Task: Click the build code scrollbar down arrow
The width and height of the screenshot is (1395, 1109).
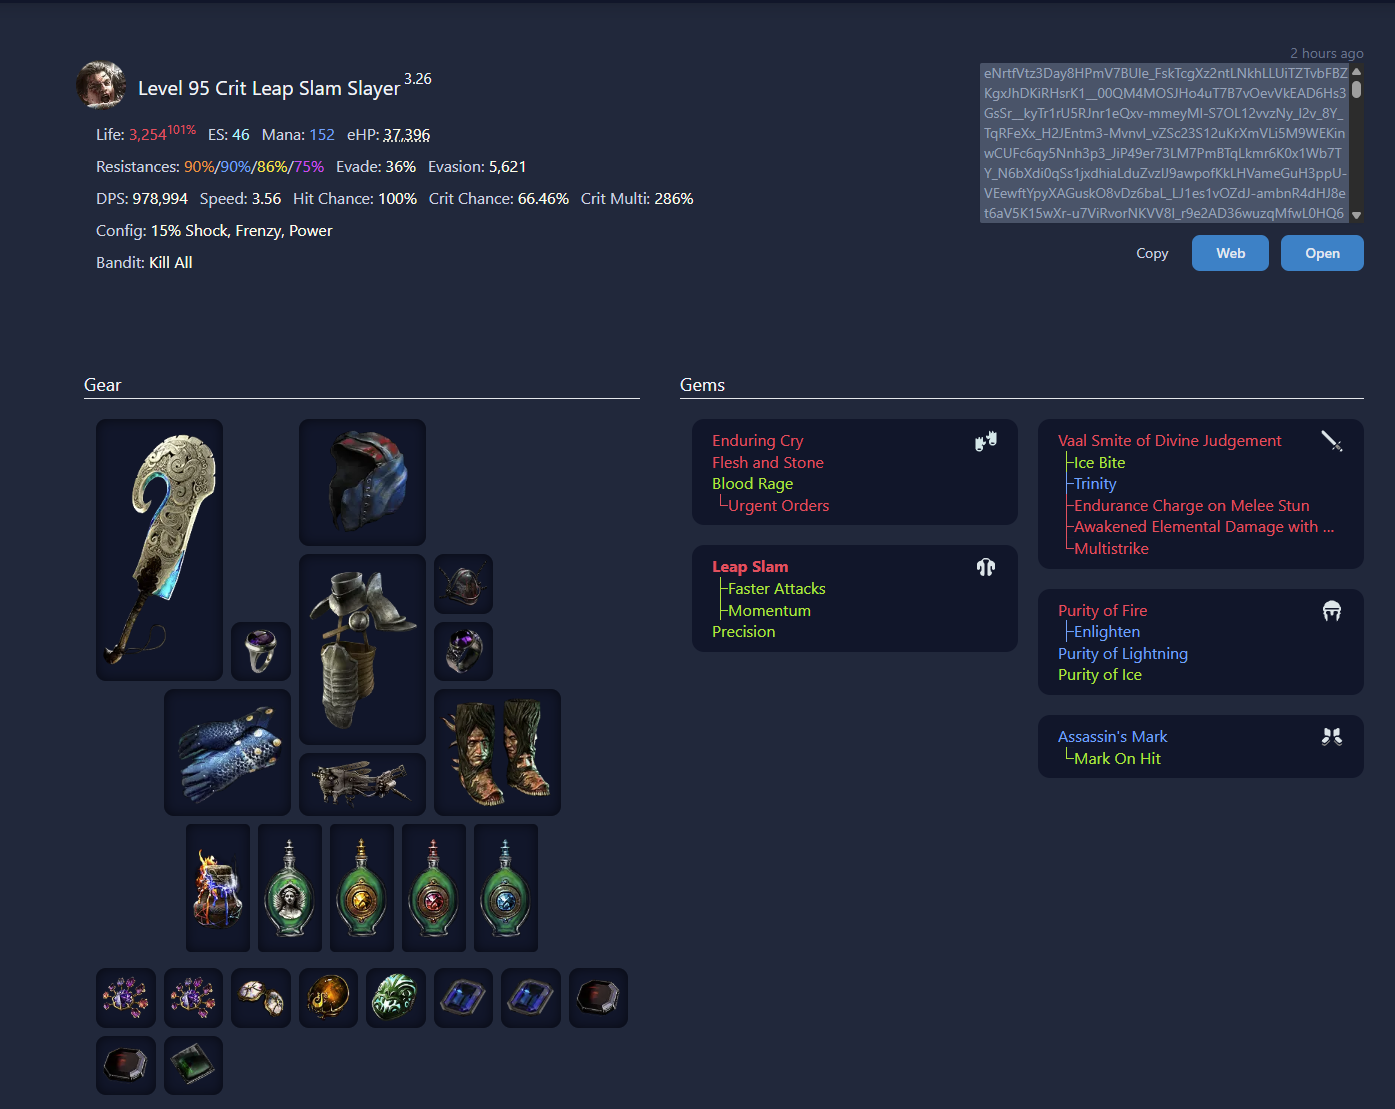Action: point(1357,215)
